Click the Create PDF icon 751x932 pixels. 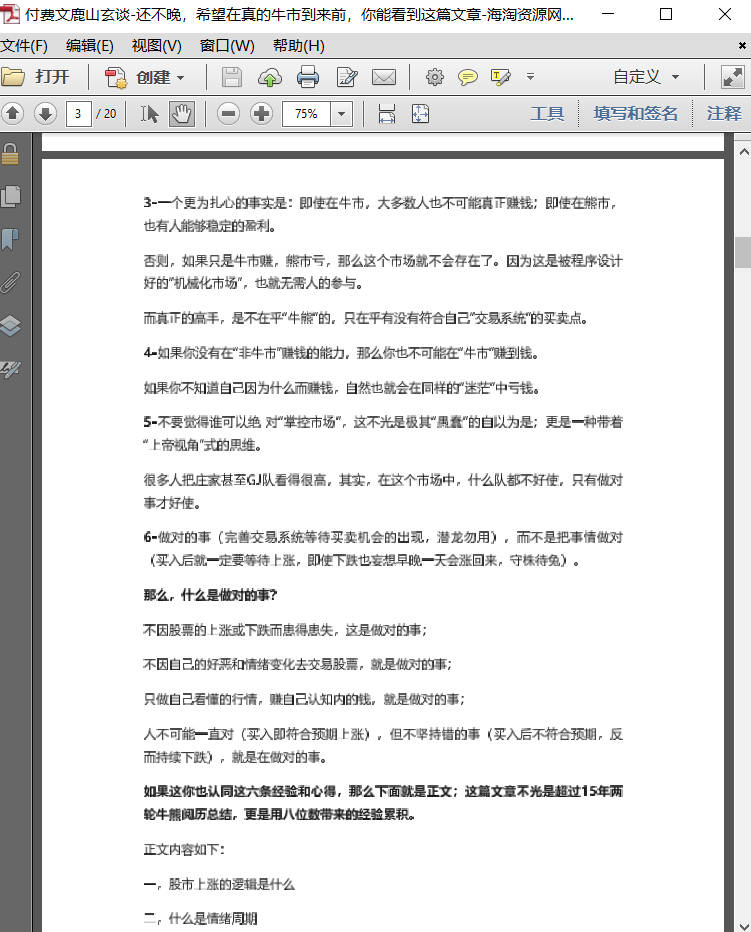[116, 78]
